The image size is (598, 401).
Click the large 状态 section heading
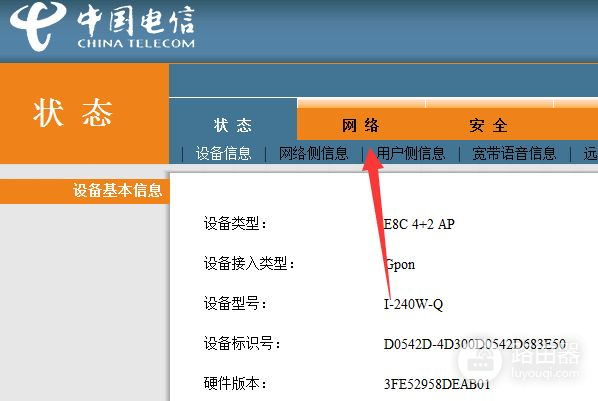click(72, 113)
